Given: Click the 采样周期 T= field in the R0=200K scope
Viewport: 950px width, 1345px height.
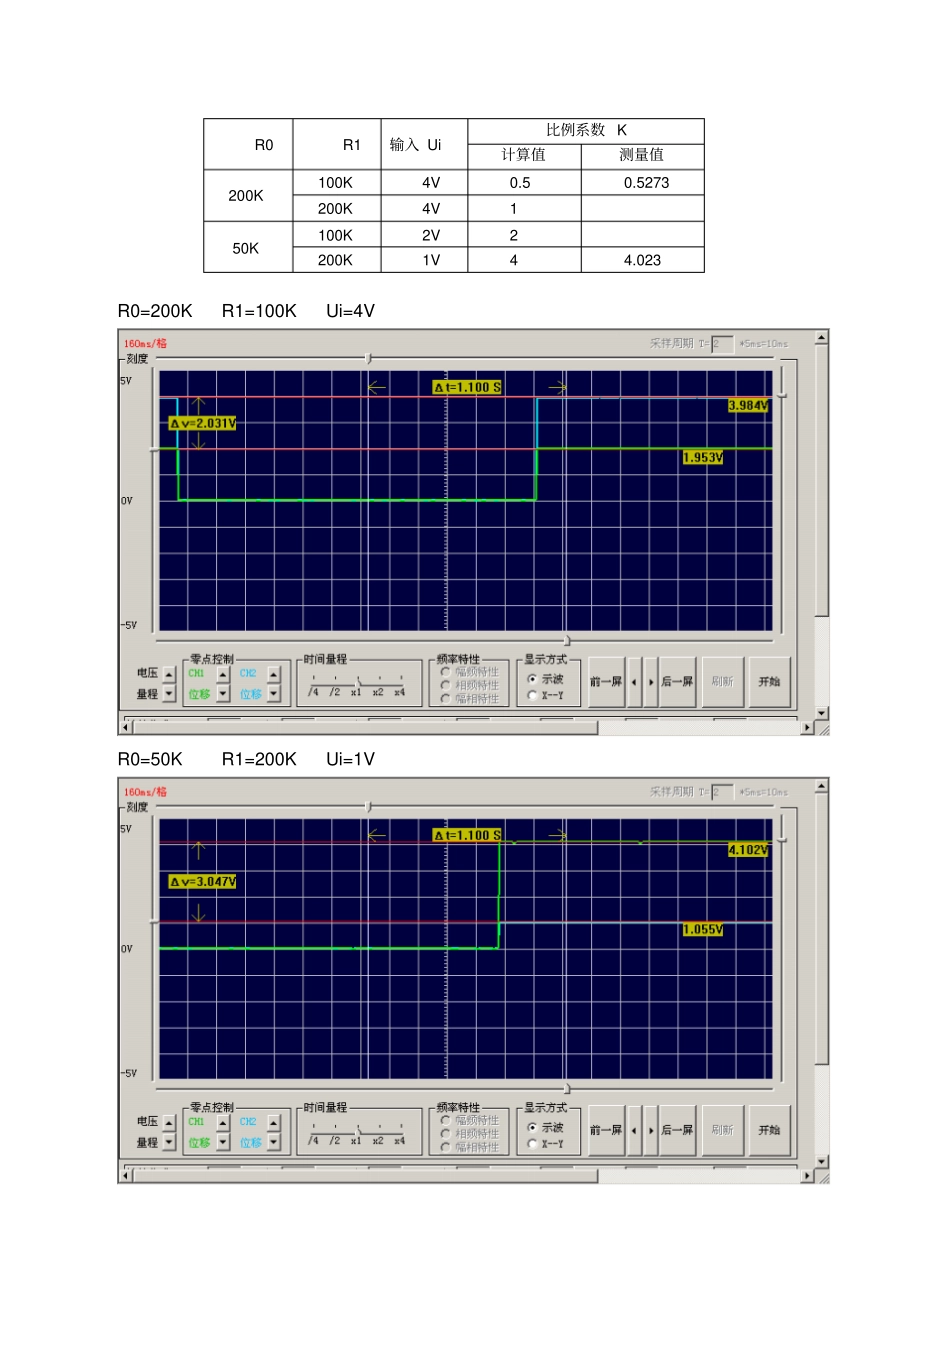Looking at the screenshot, I should 722,344.
